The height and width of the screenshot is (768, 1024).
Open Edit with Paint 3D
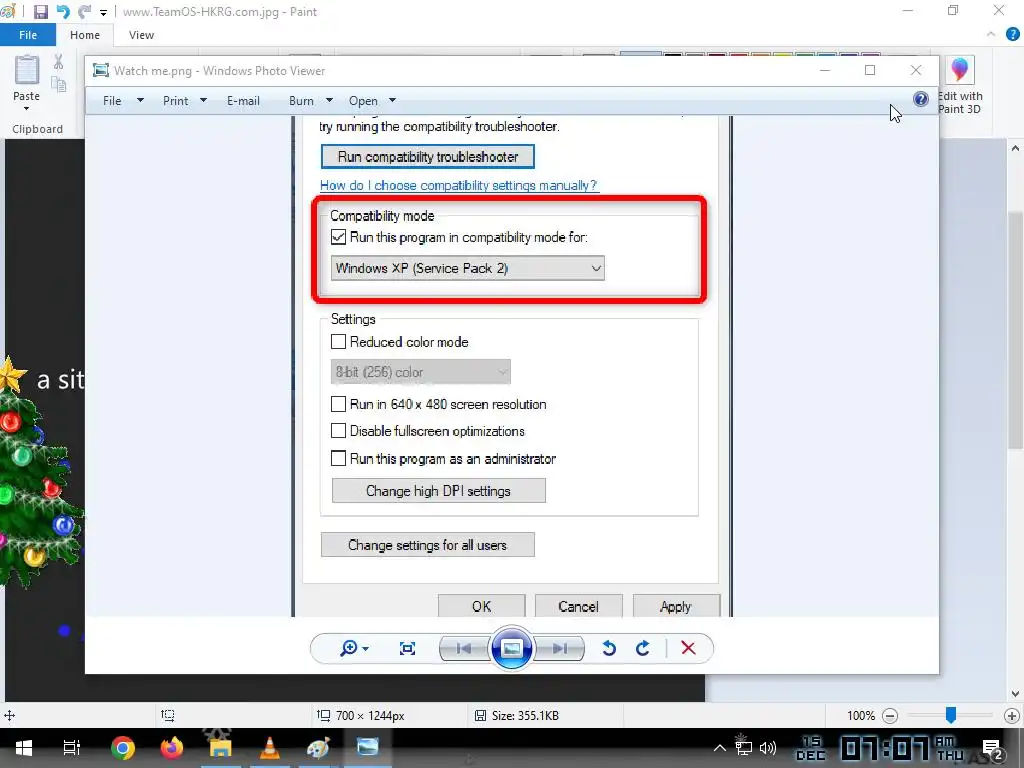(959, 86)
